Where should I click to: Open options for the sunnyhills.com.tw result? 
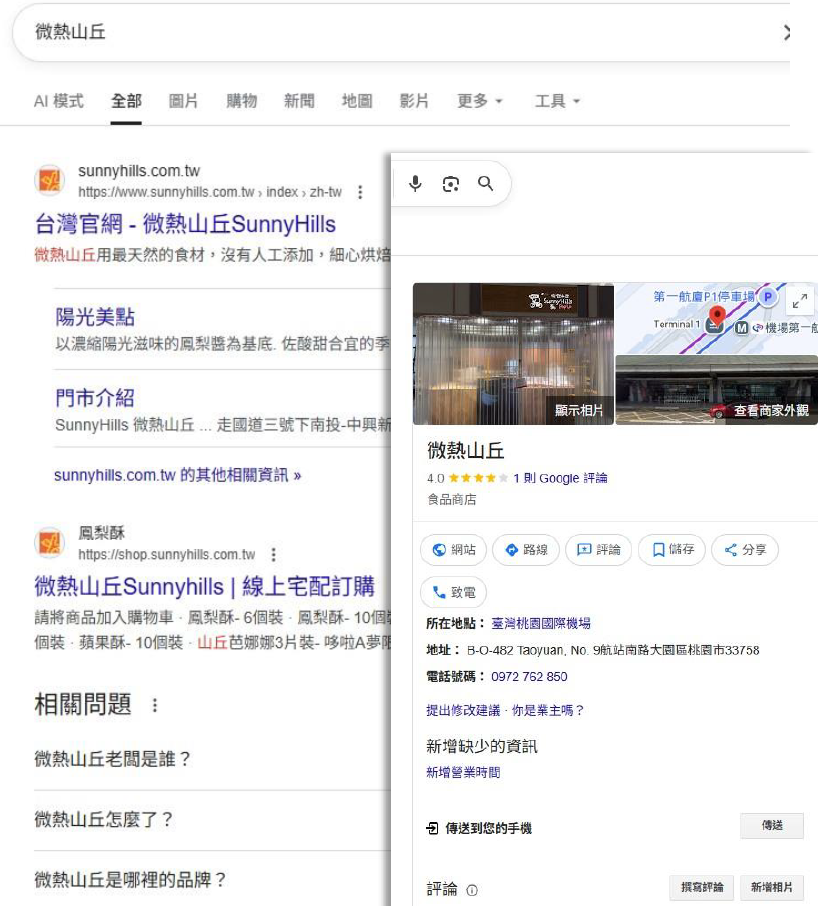[360, 192]
